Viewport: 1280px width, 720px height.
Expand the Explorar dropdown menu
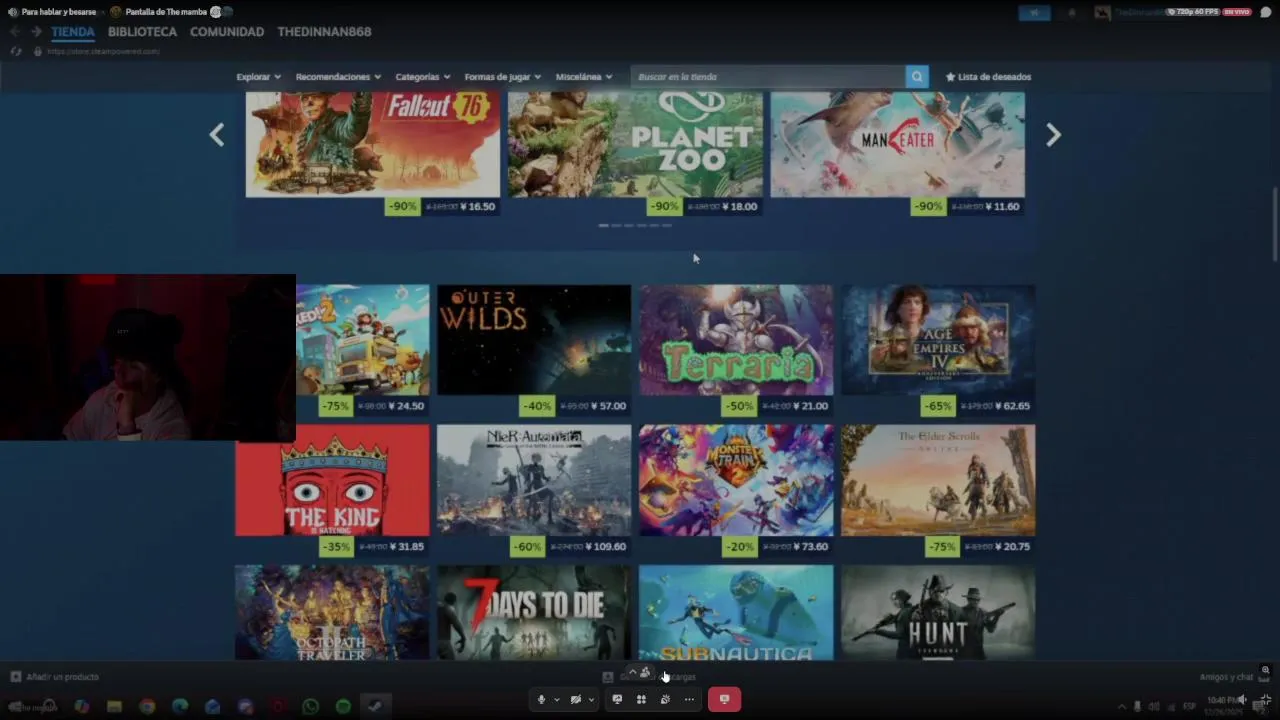[258, 77]
